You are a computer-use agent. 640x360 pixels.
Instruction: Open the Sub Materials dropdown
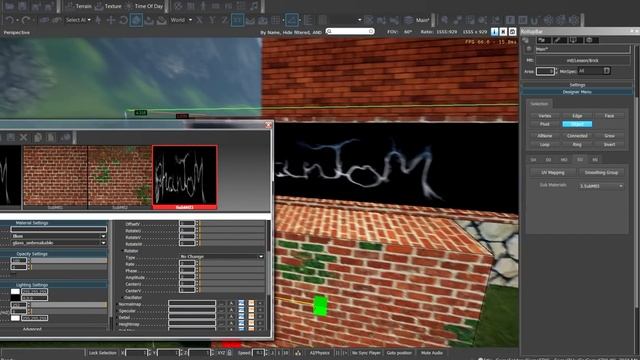tap(601, 186)
